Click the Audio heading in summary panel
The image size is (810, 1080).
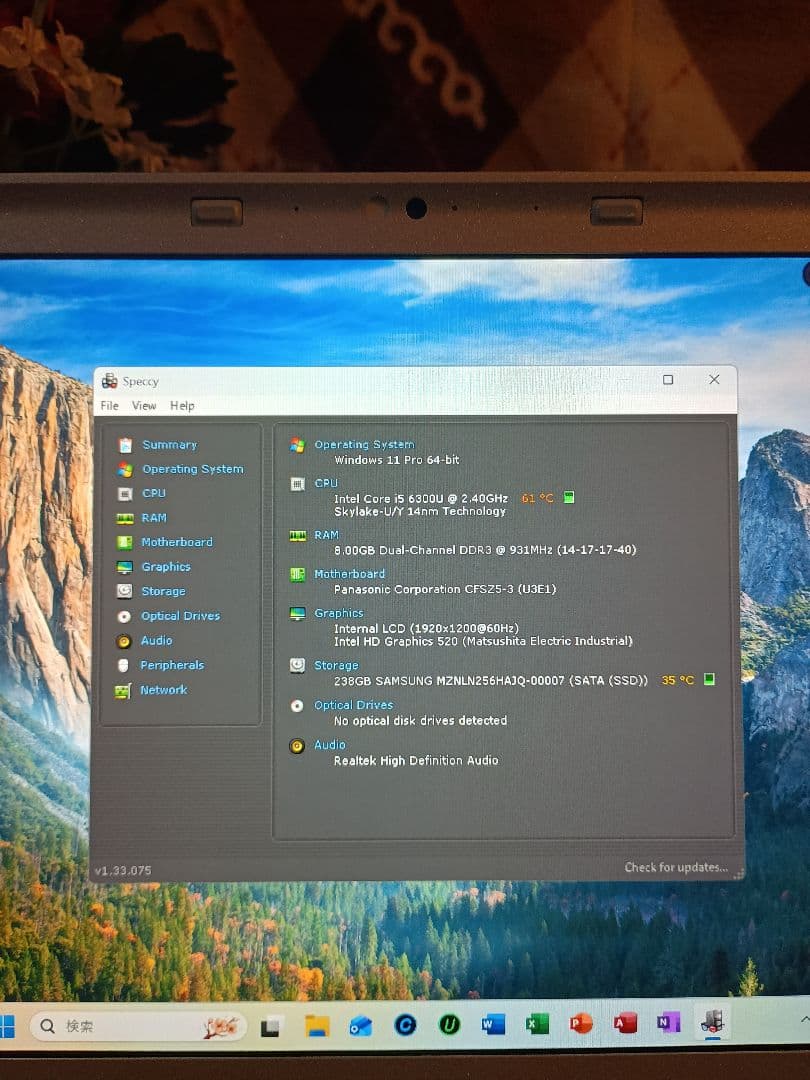tap(330, 745)
